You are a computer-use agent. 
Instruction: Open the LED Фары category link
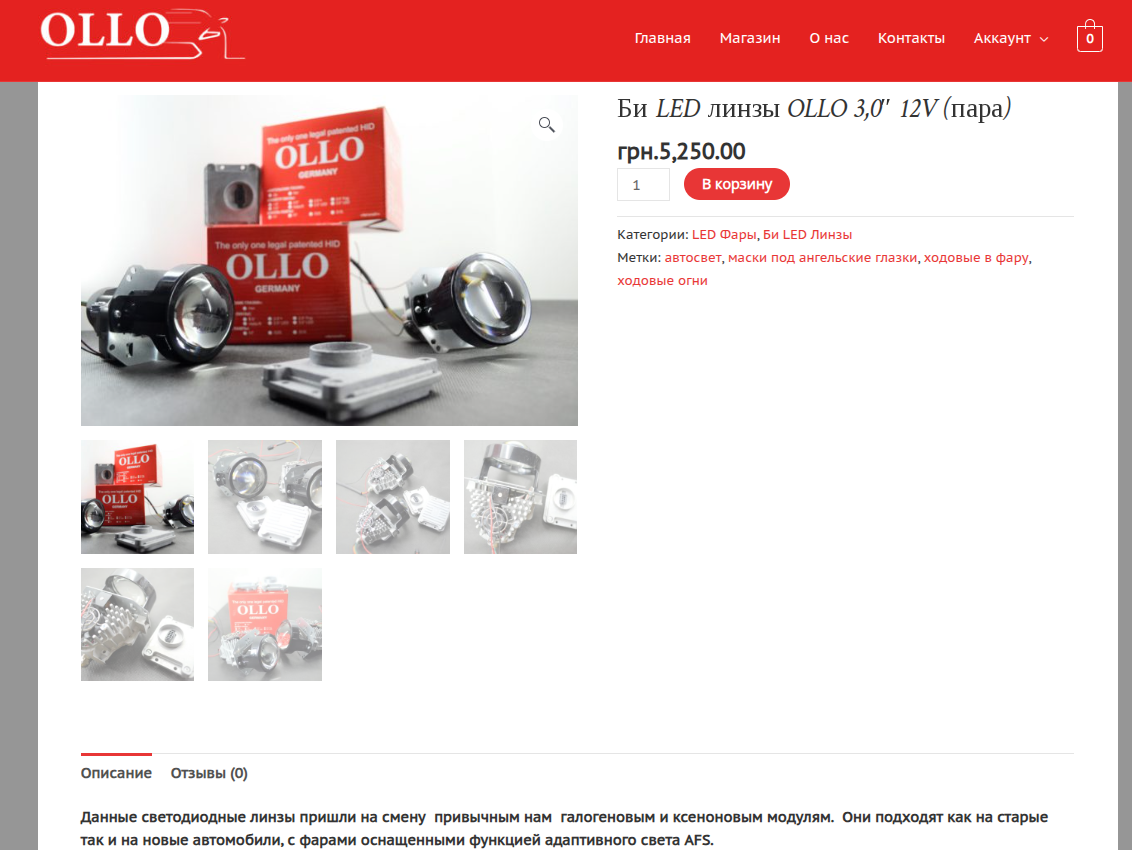(724, 235)
